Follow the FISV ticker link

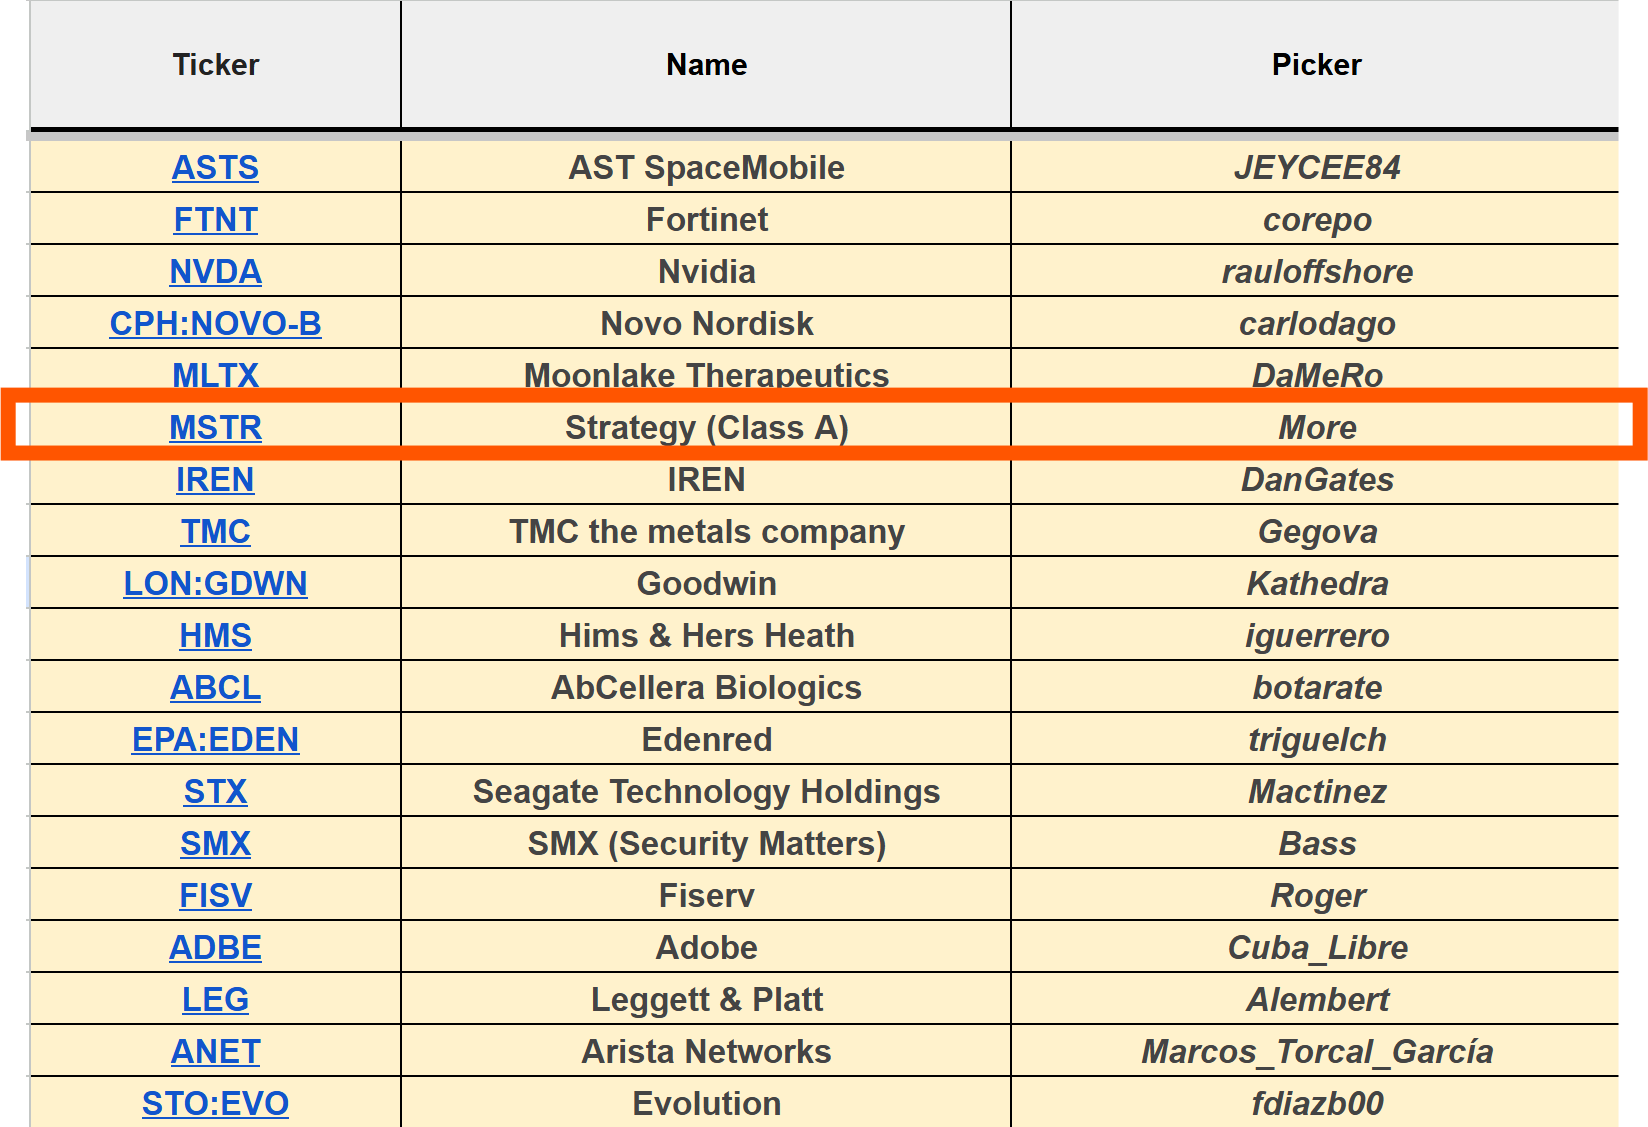[x=215, y=896]
